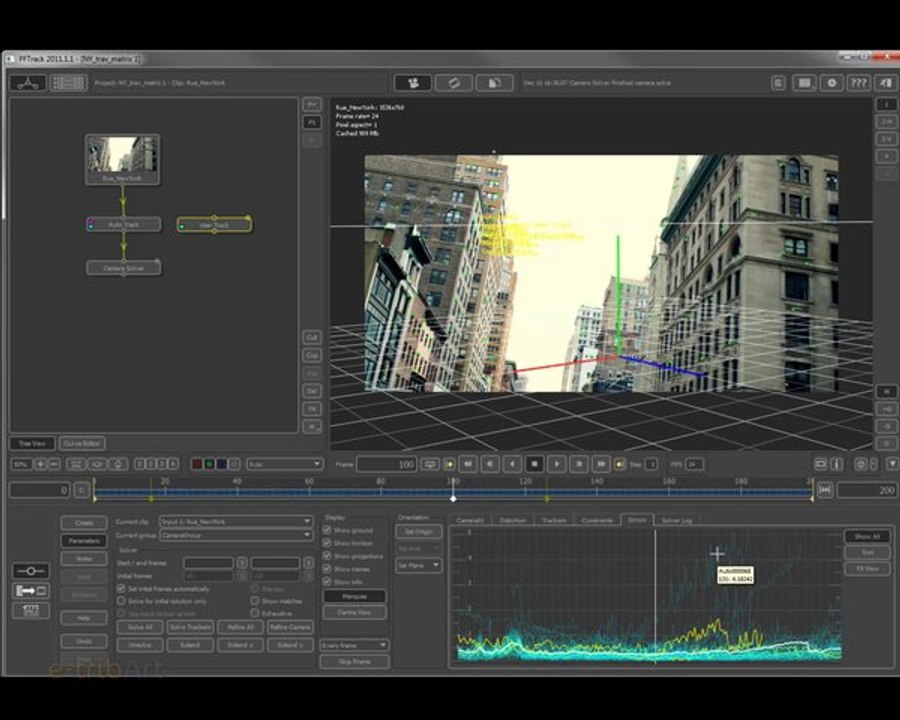Open the Every frame dropdown
900x720 pixels.
point(354,645)
